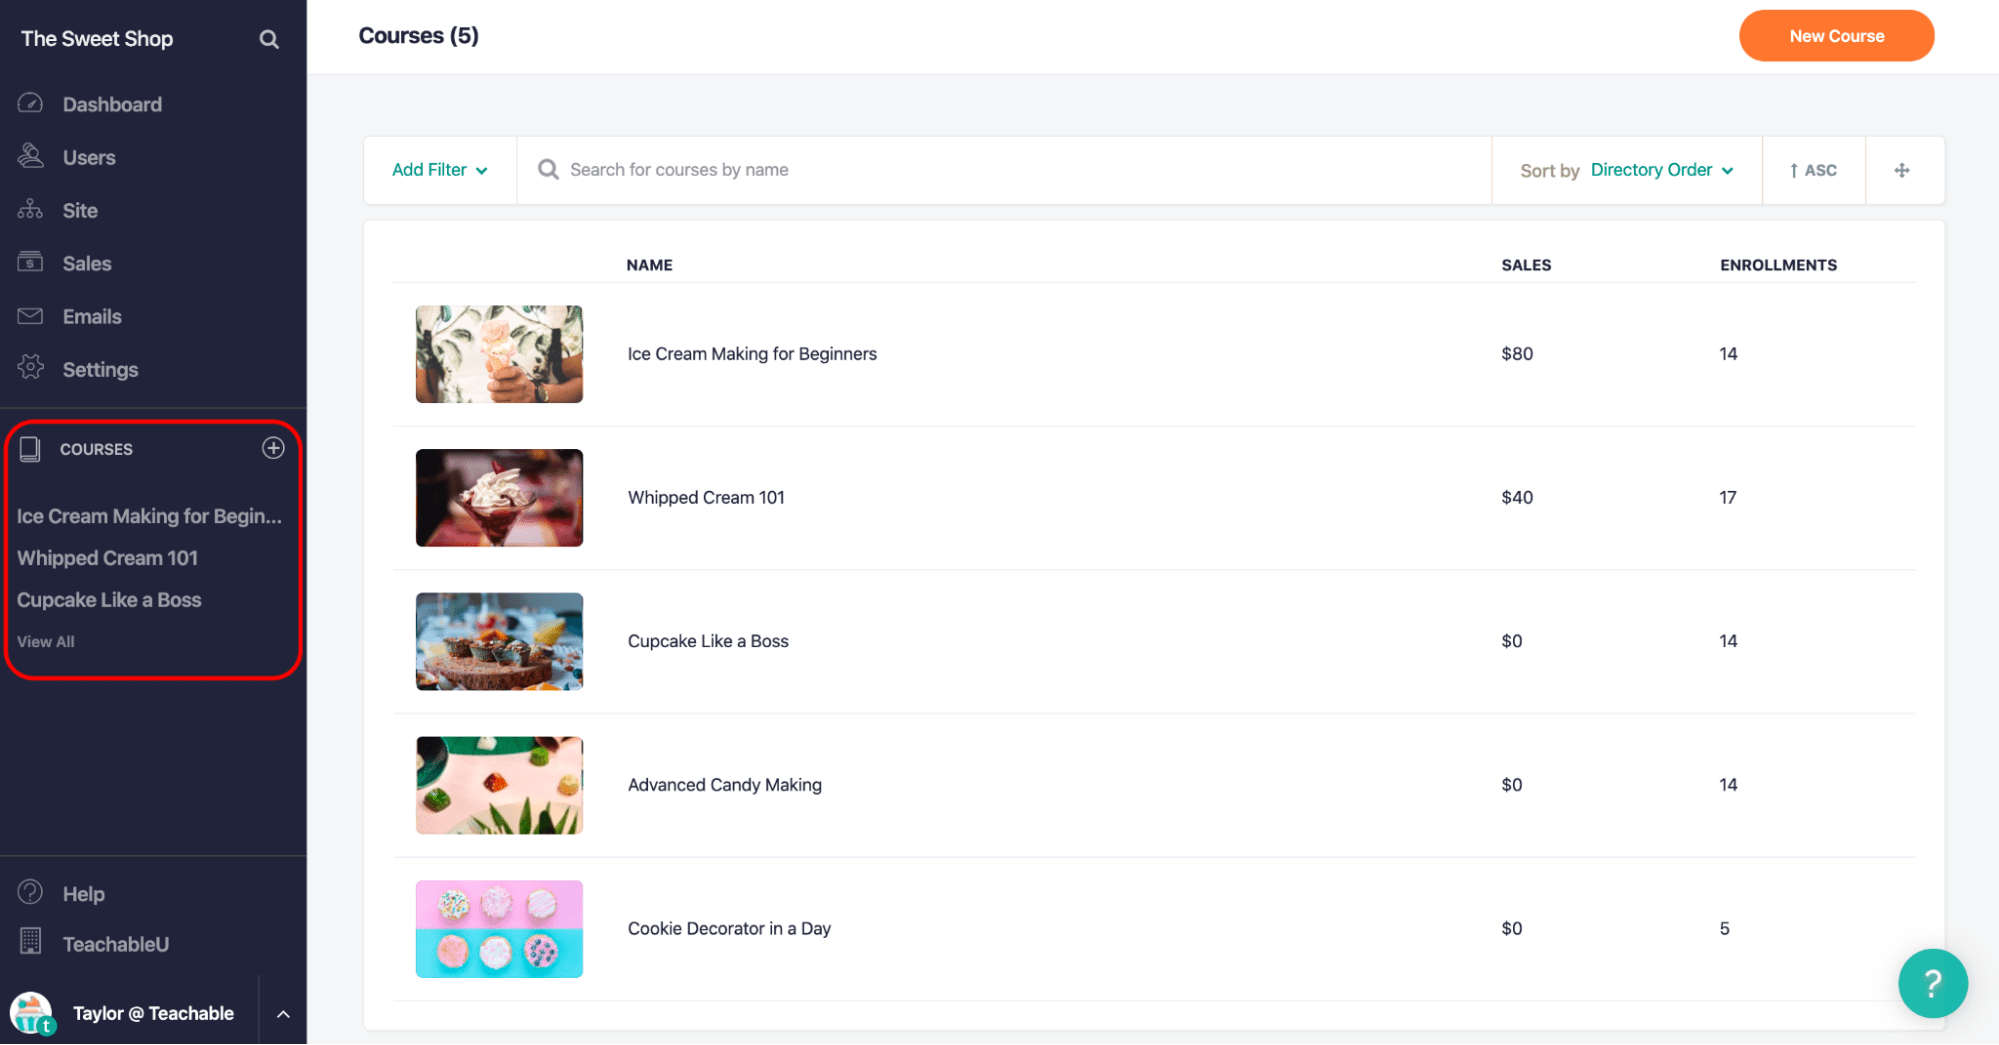This screenshot has width=1999, height=1045.
Task: Open Emails using the envelope icon
Action: [x=30, y=316]
